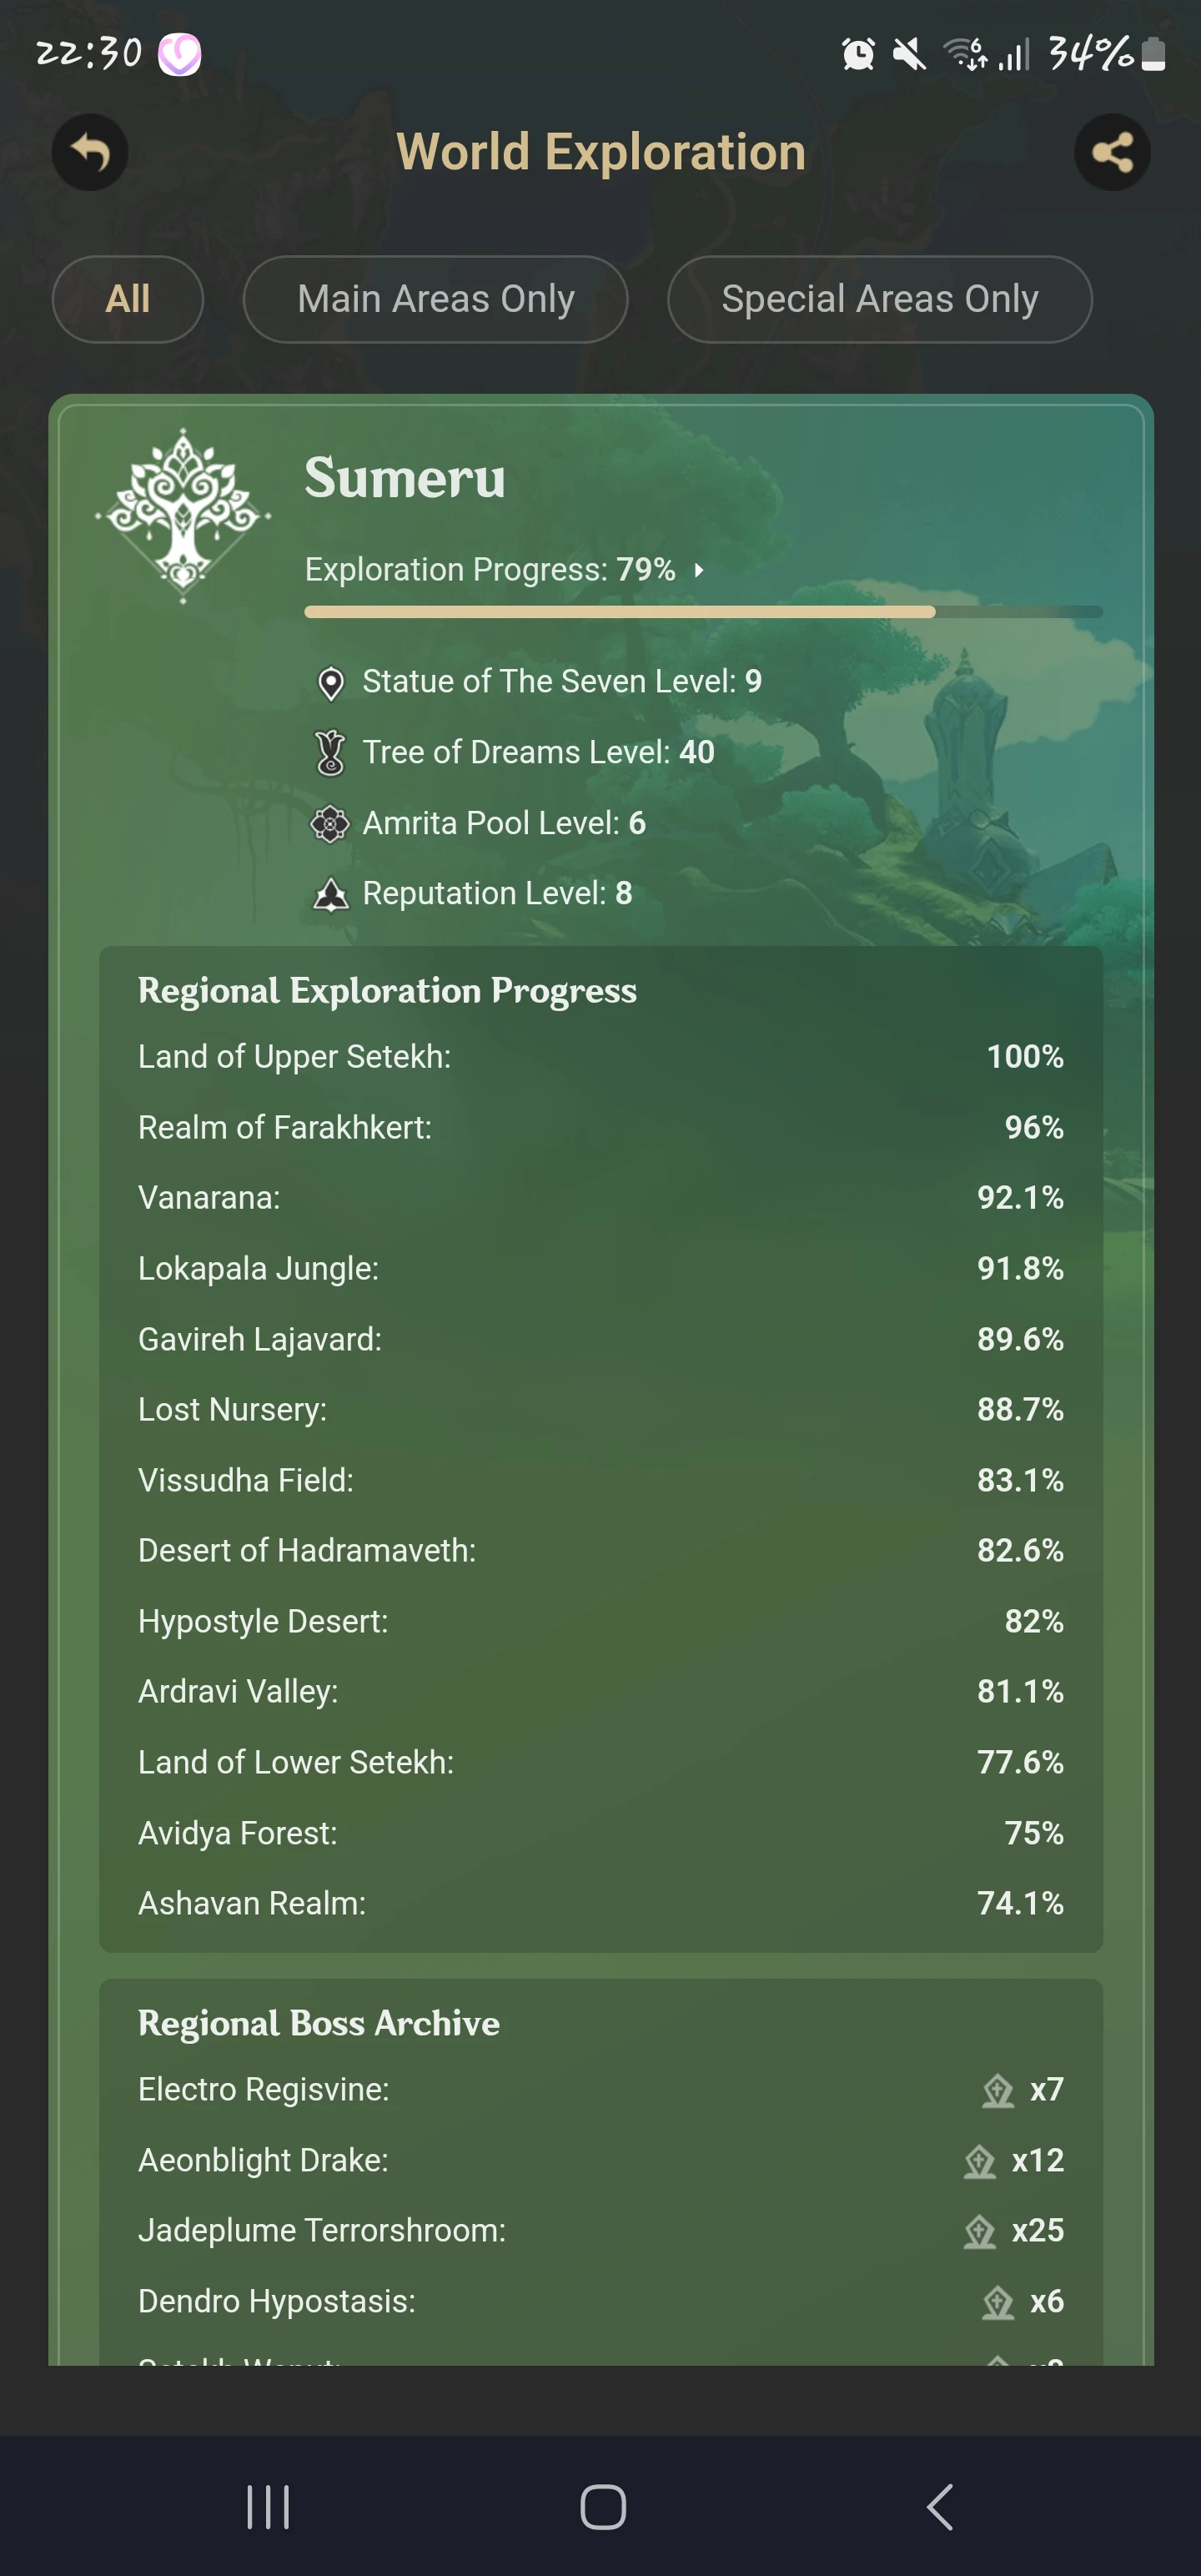Open the share icon

click(x=1111, y=153)
